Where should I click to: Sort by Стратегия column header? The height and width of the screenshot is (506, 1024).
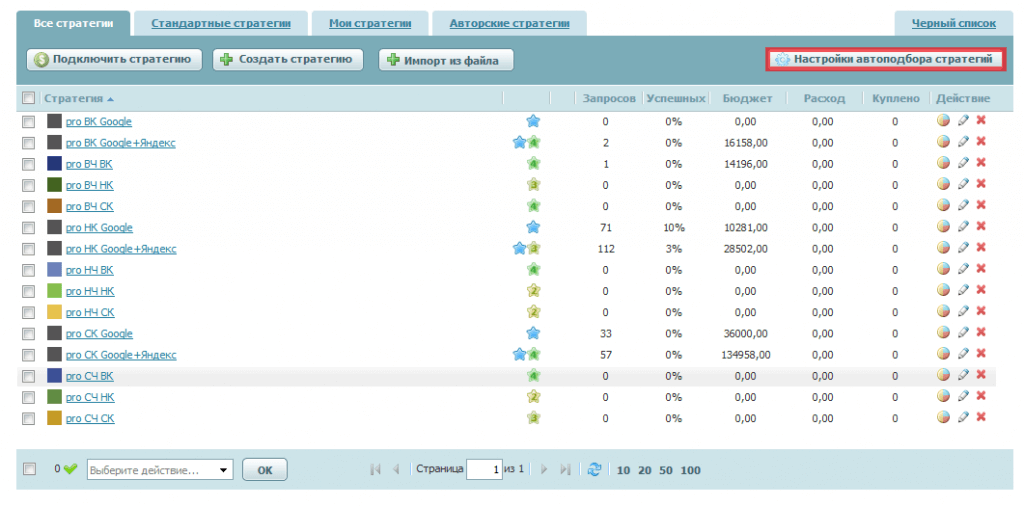[x=73, y=99]
